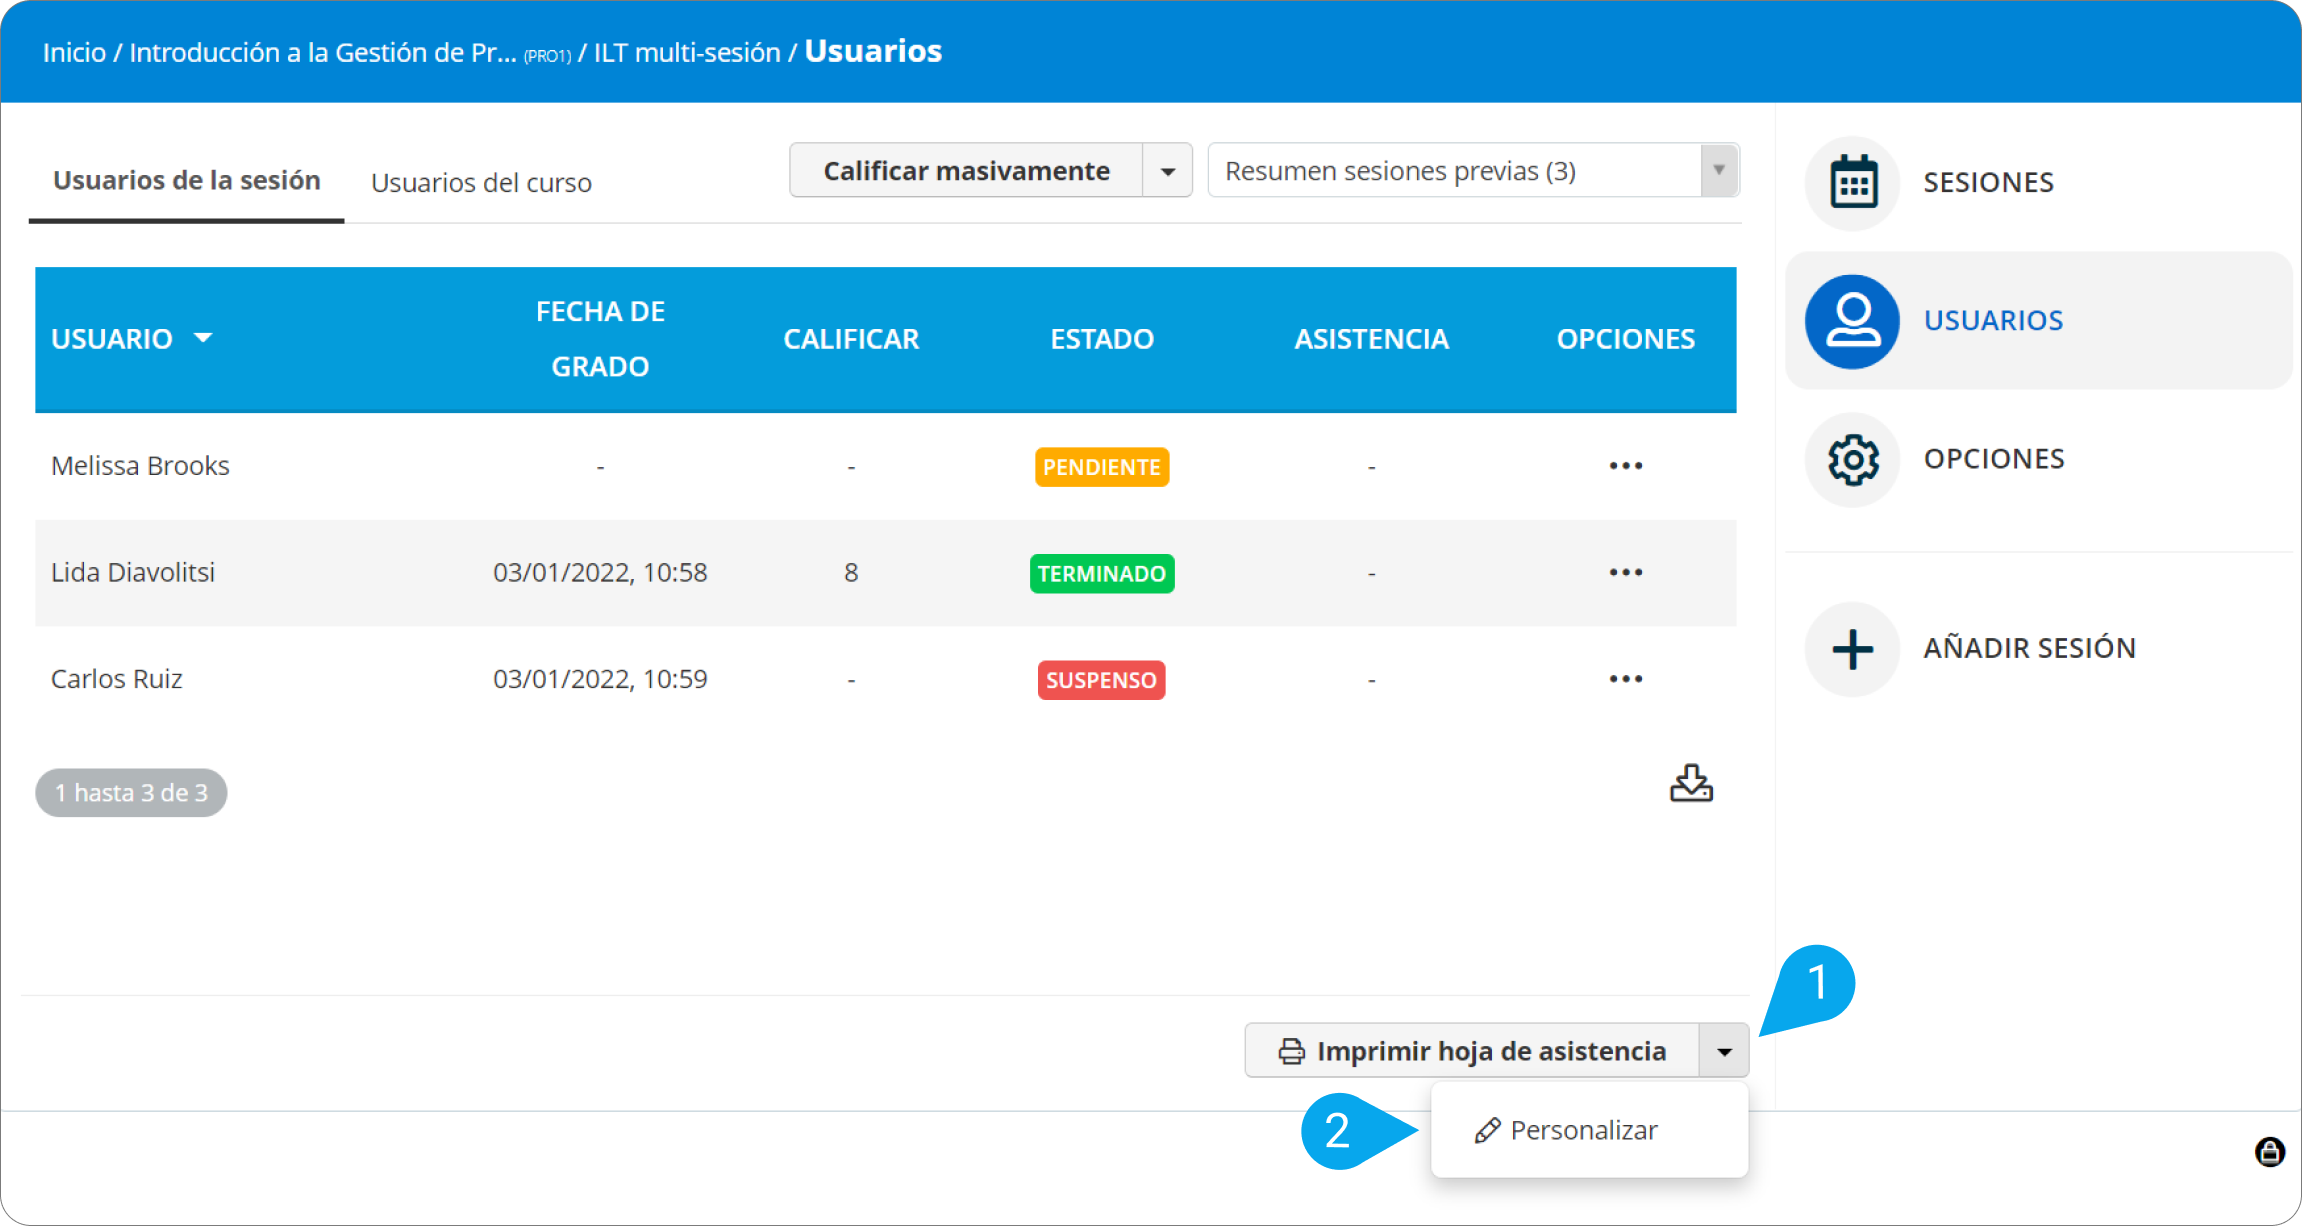Open the Sesiones calendar icon
Screen dimensions: 2302x1226
point(1852,183)
